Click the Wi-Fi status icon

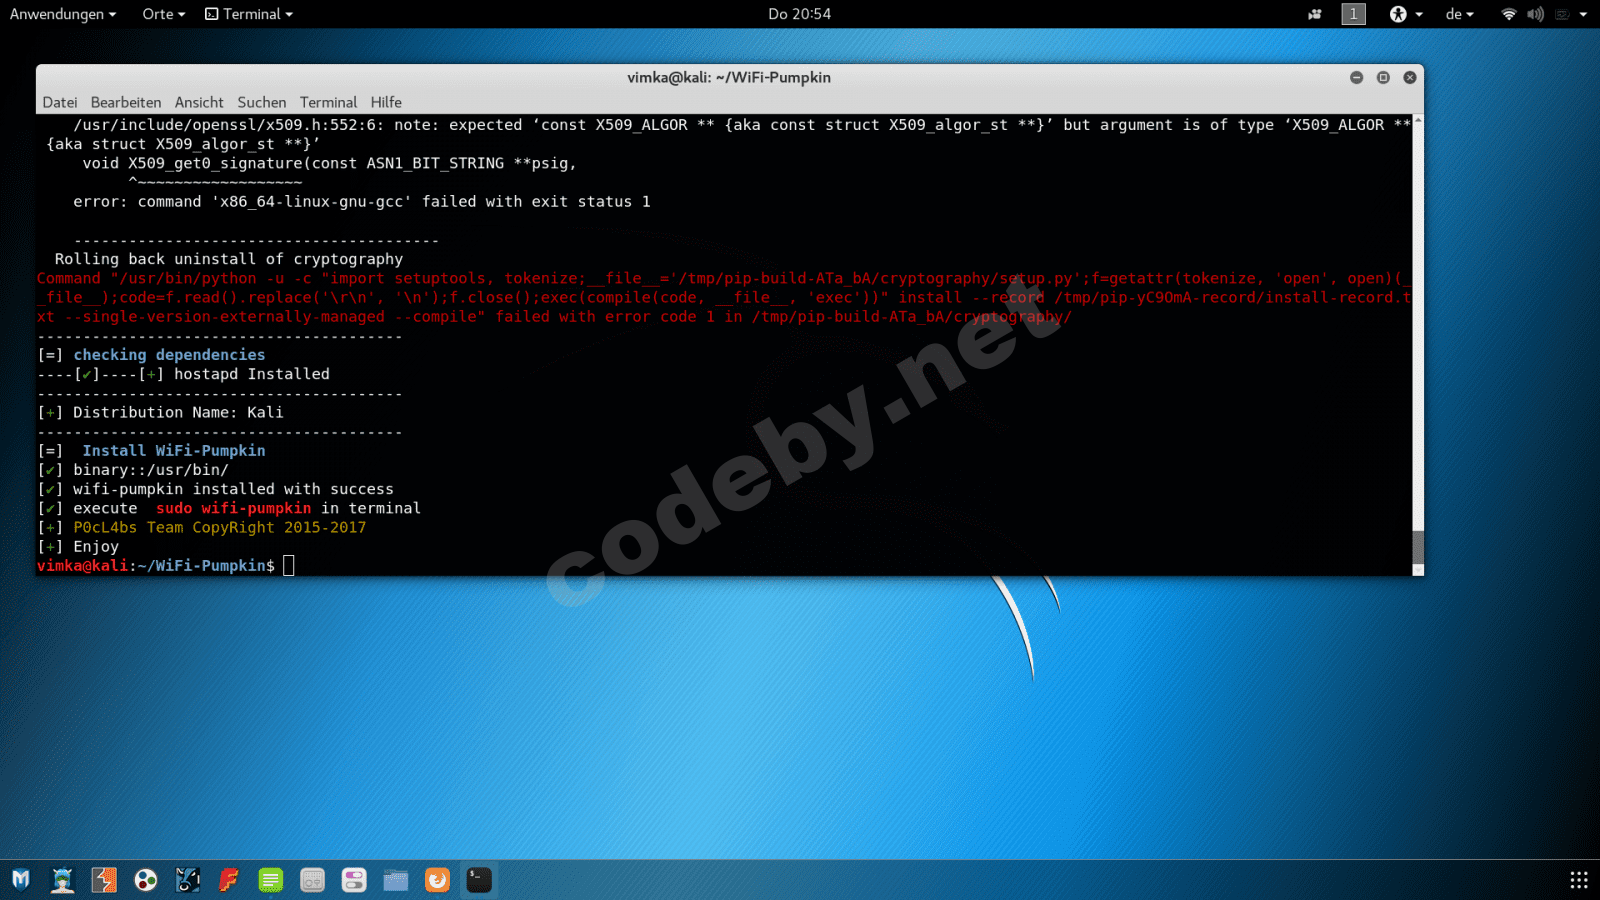pyautogui.click(x=1509, y=14)
